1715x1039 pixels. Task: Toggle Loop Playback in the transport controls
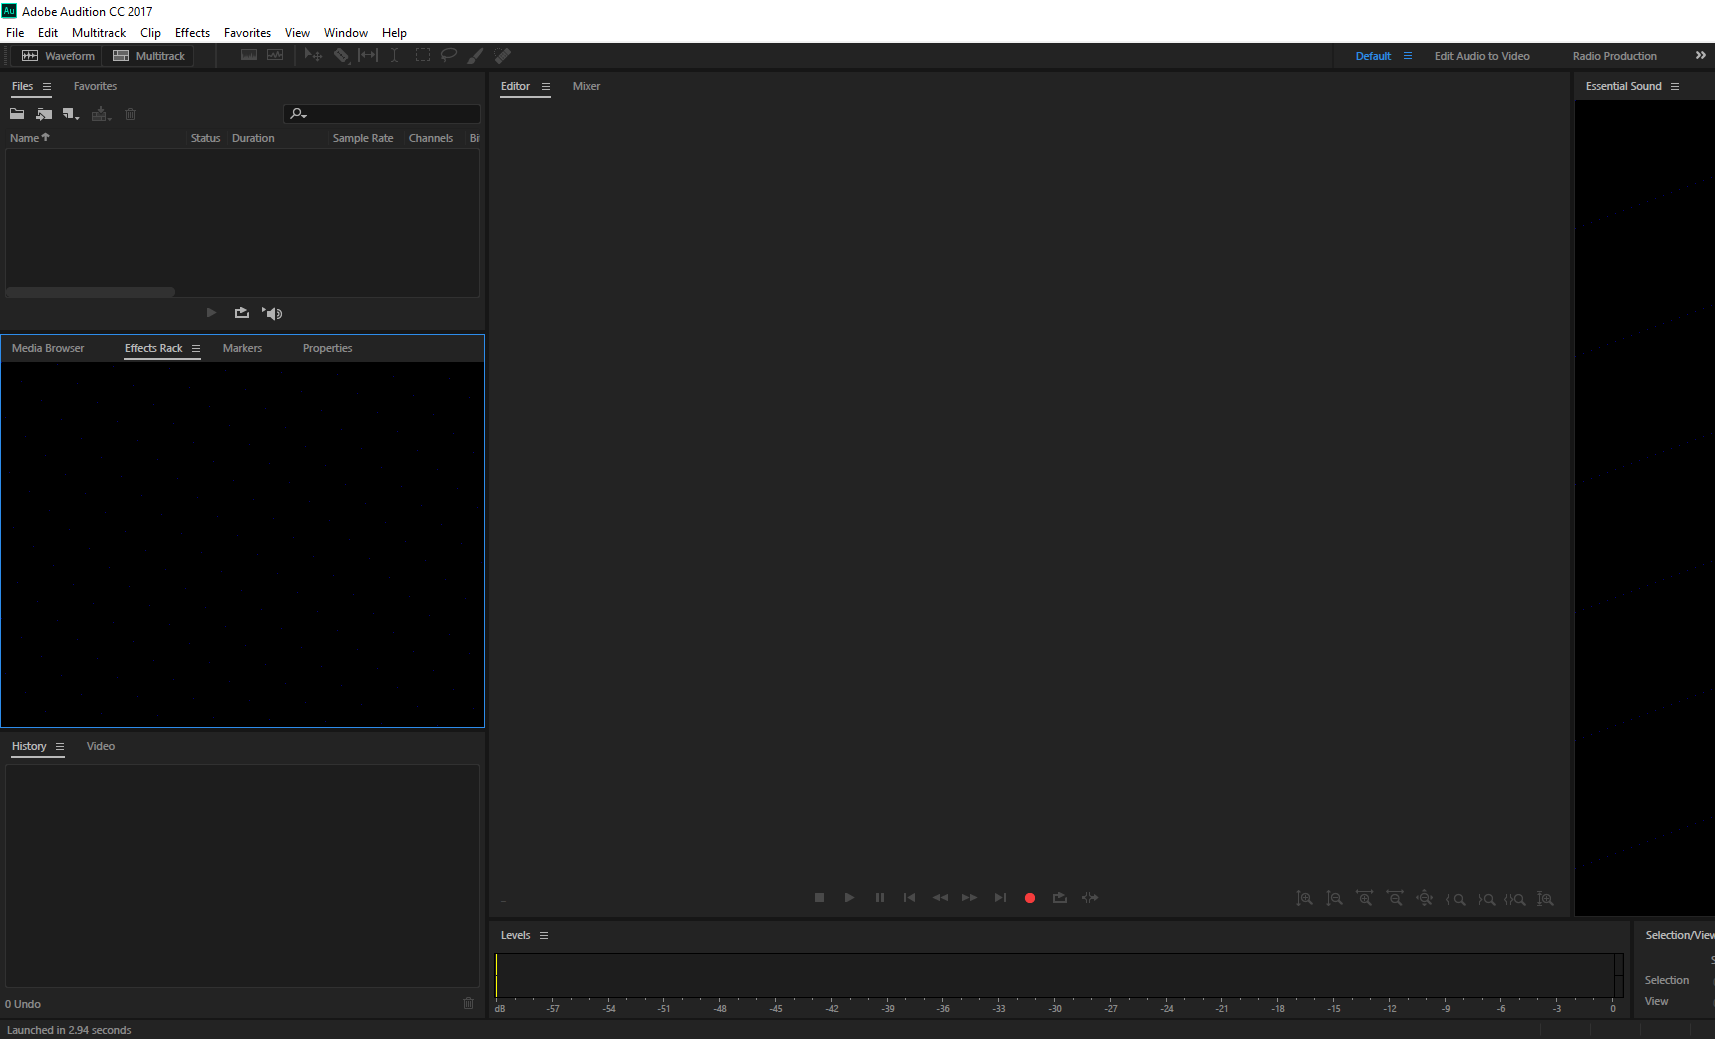point(1059,897)
